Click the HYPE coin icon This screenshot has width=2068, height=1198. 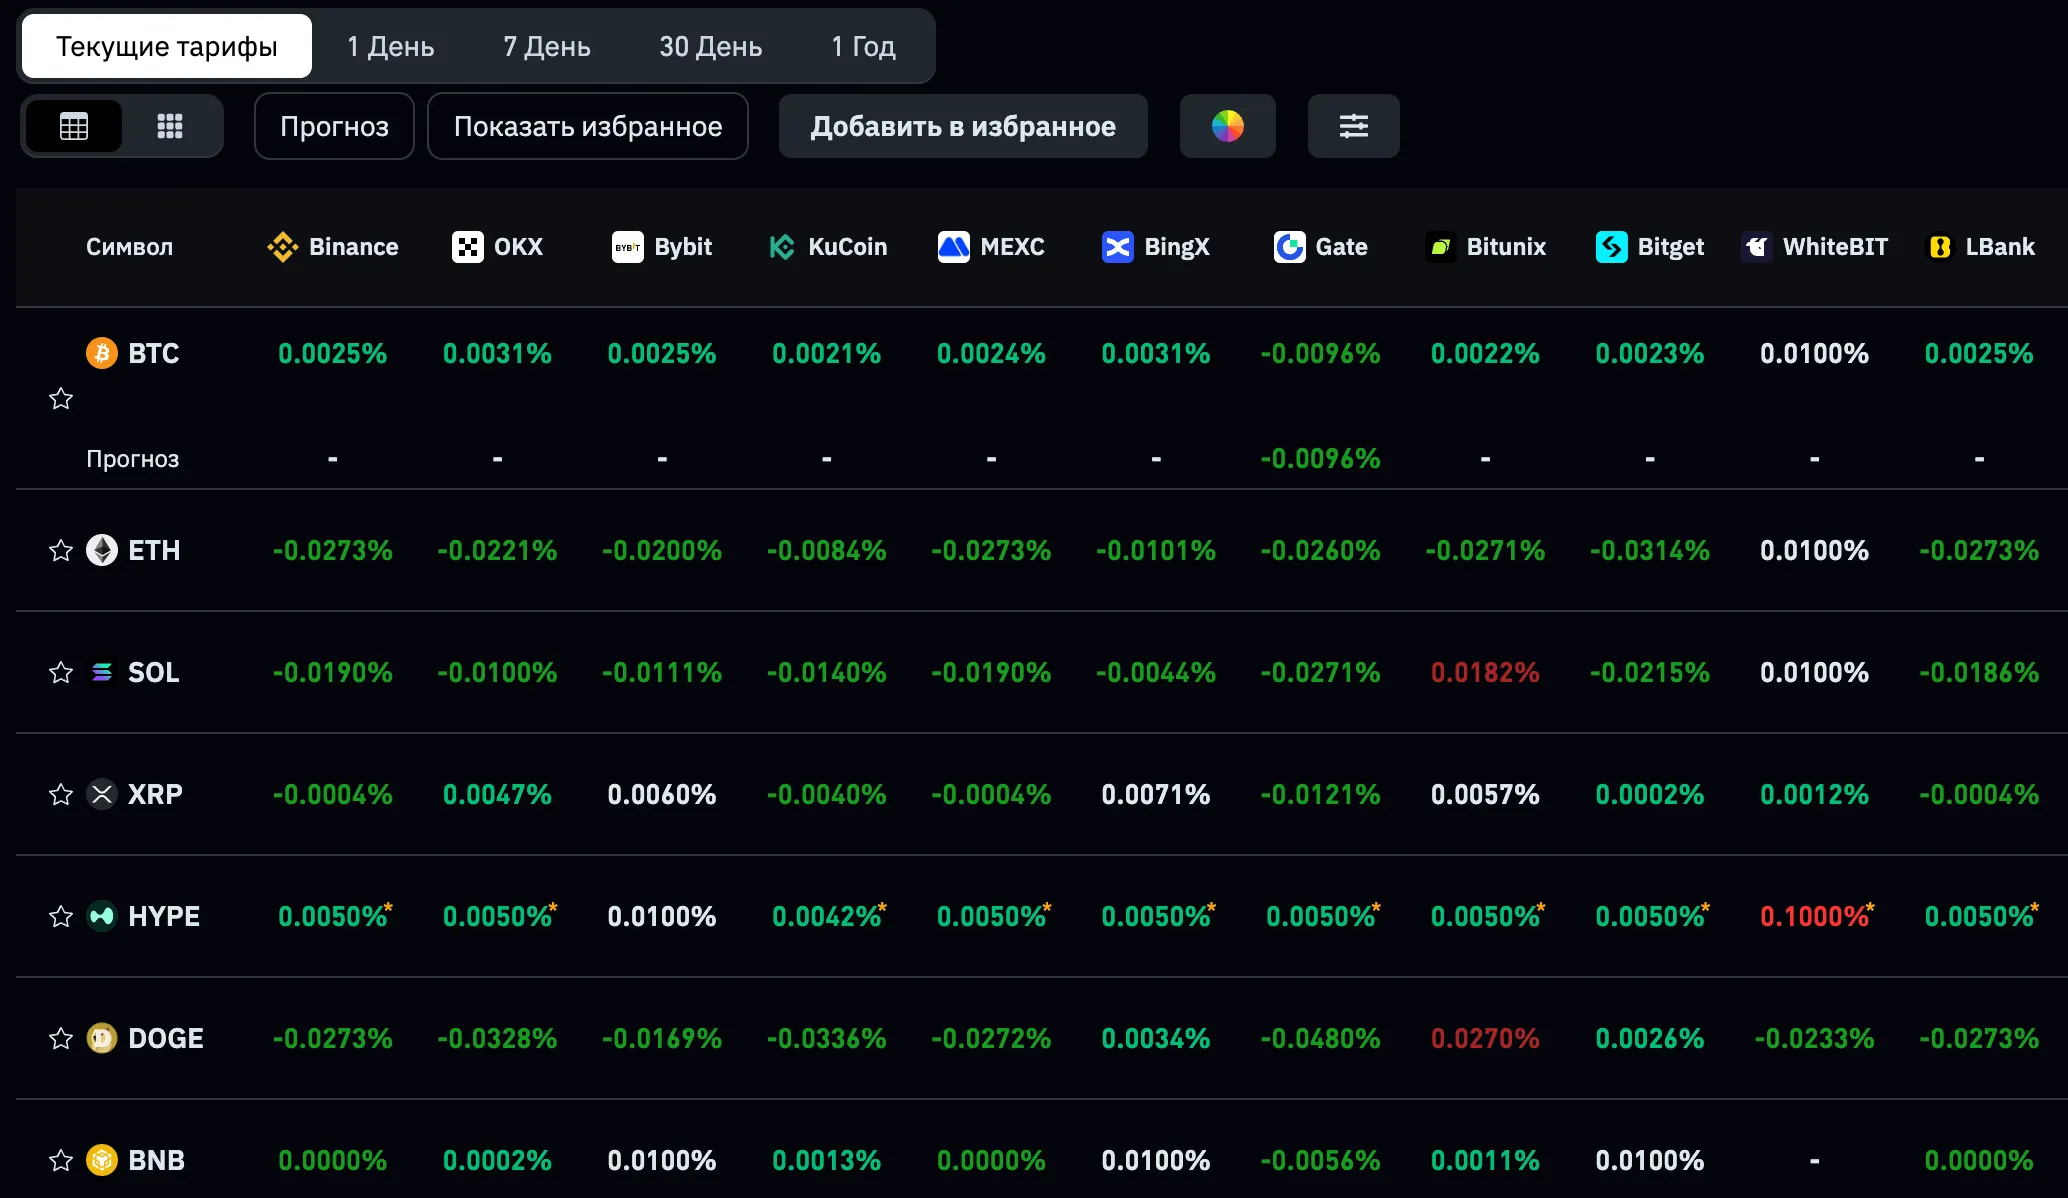pyautogui.click(x=102, y=916)
